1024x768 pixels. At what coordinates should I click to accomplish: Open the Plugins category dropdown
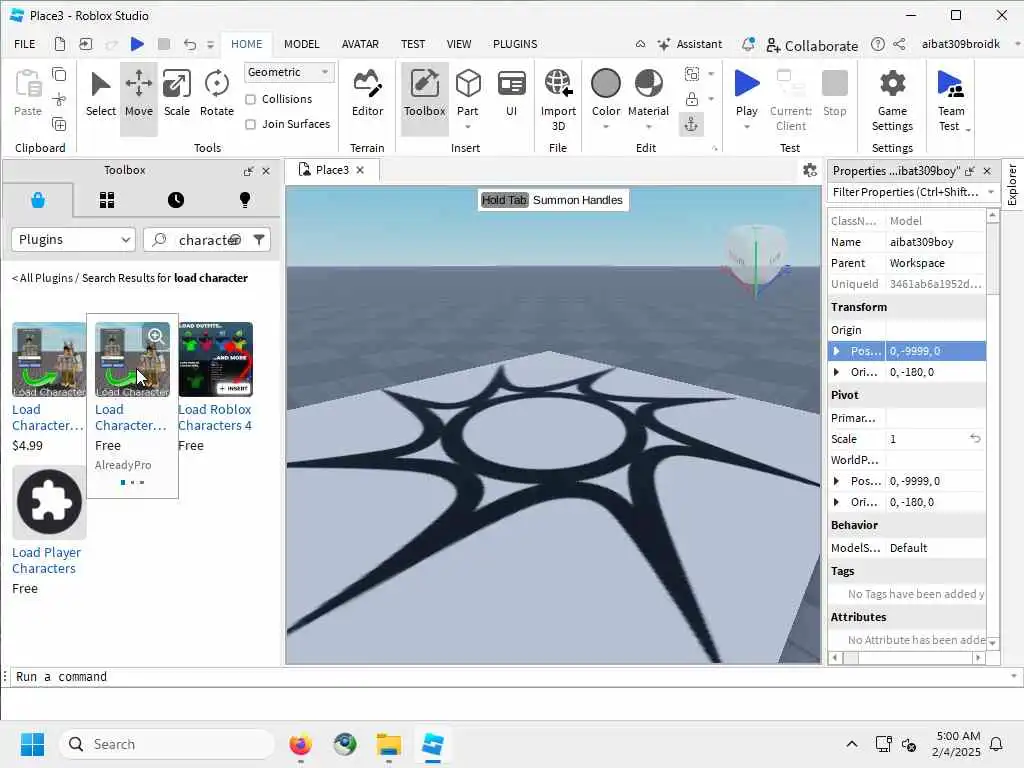pos(73,240)
